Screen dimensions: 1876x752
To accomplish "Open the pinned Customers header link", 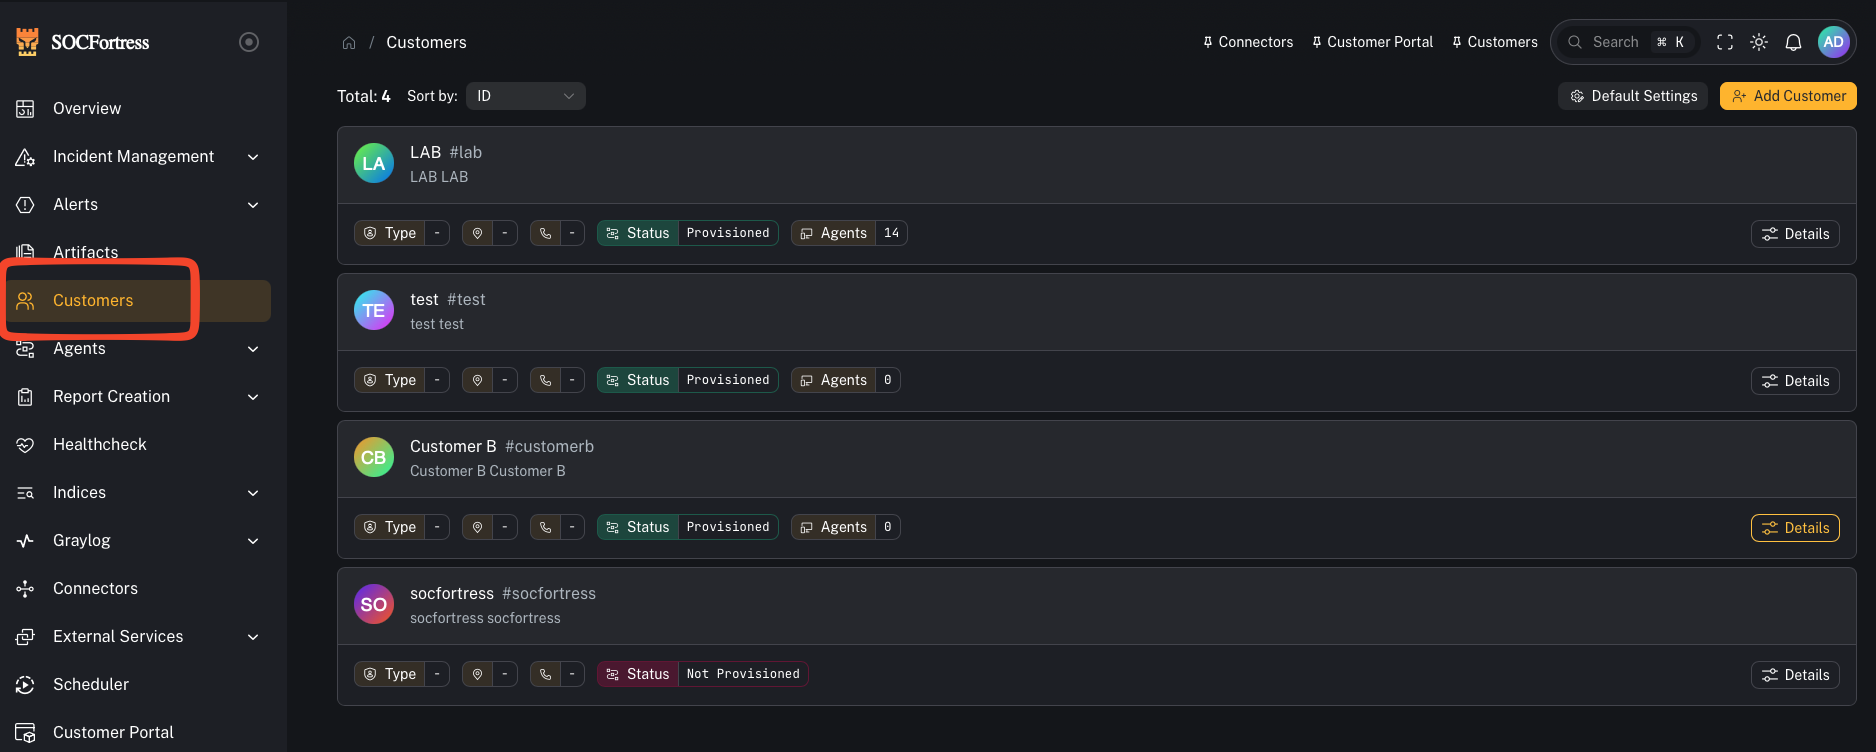I will click(1495, 42).
